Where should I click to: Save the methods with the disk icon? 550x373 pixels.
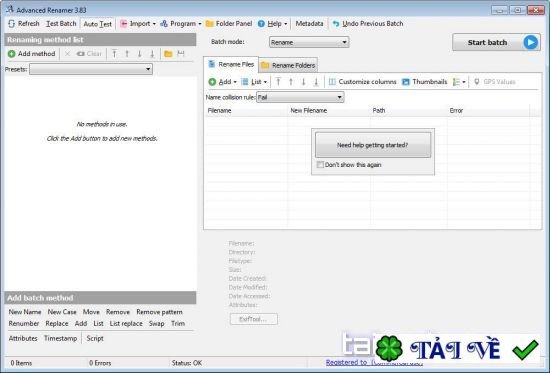(x=181, y=54)
